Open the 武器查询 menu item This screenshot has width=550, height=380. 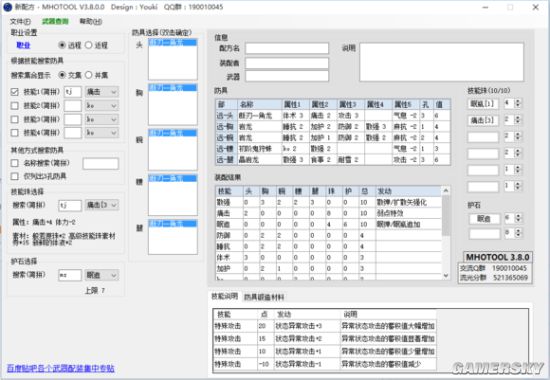tap(55, 22)
